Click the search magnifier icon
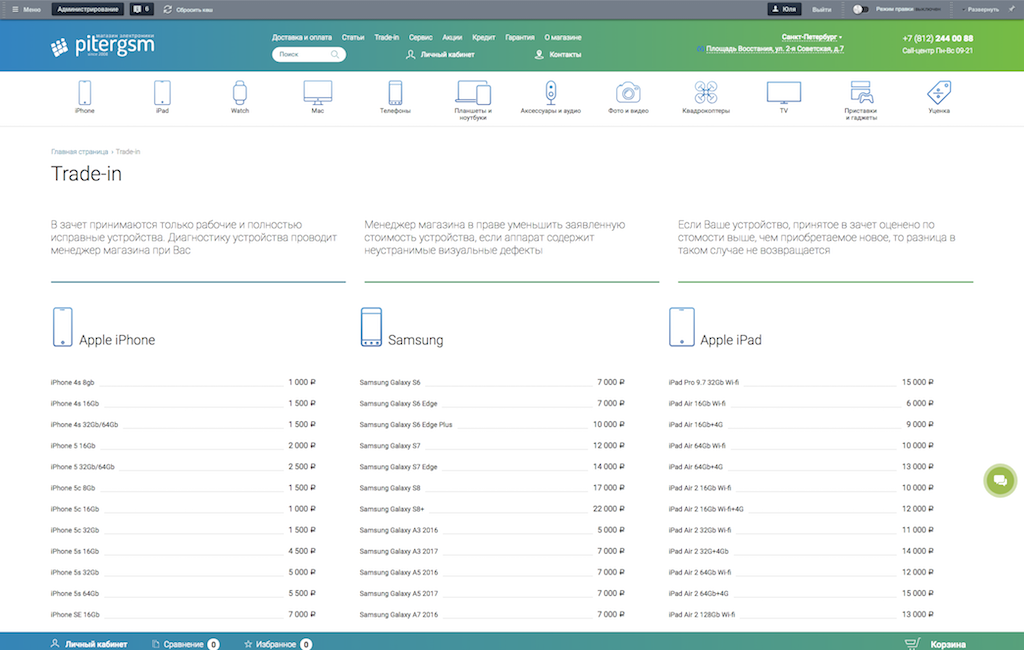The width and height of the screenshot is (1024, 650). pos(335,54)
